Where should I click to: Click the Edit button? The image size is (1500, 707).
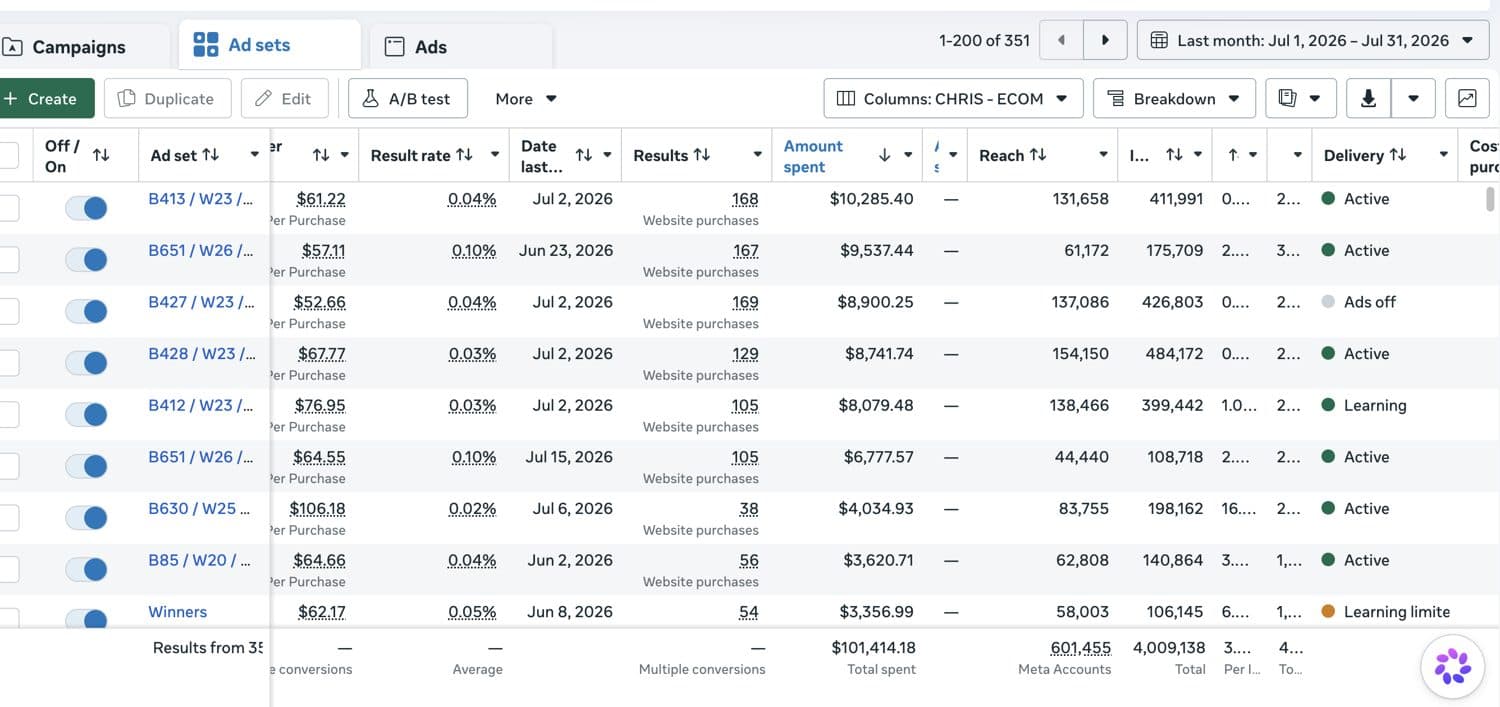(285, 98)
